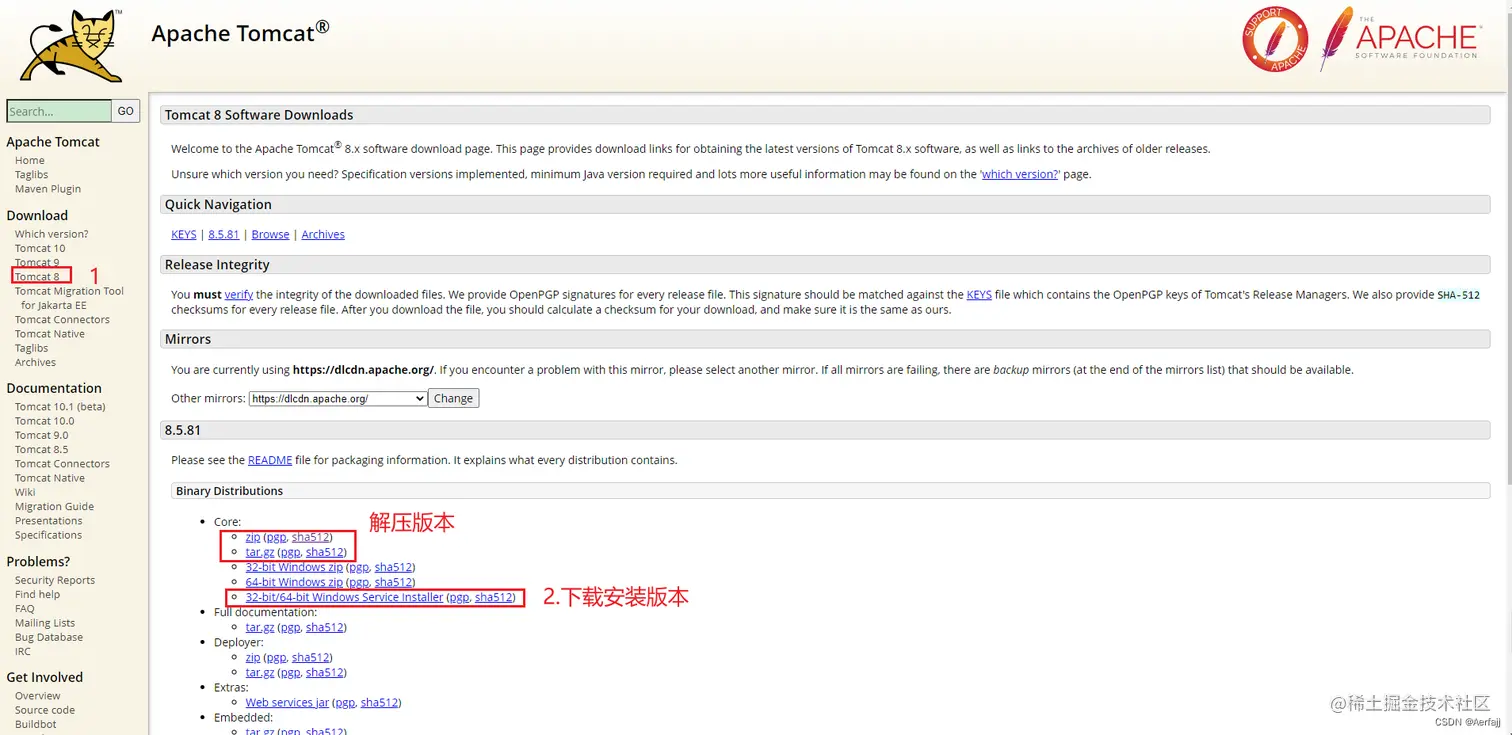Download 32-bit/64-bit Windows Service Installer
Viewport: 1512px width, 735px height.
click(x=344, y=597)
